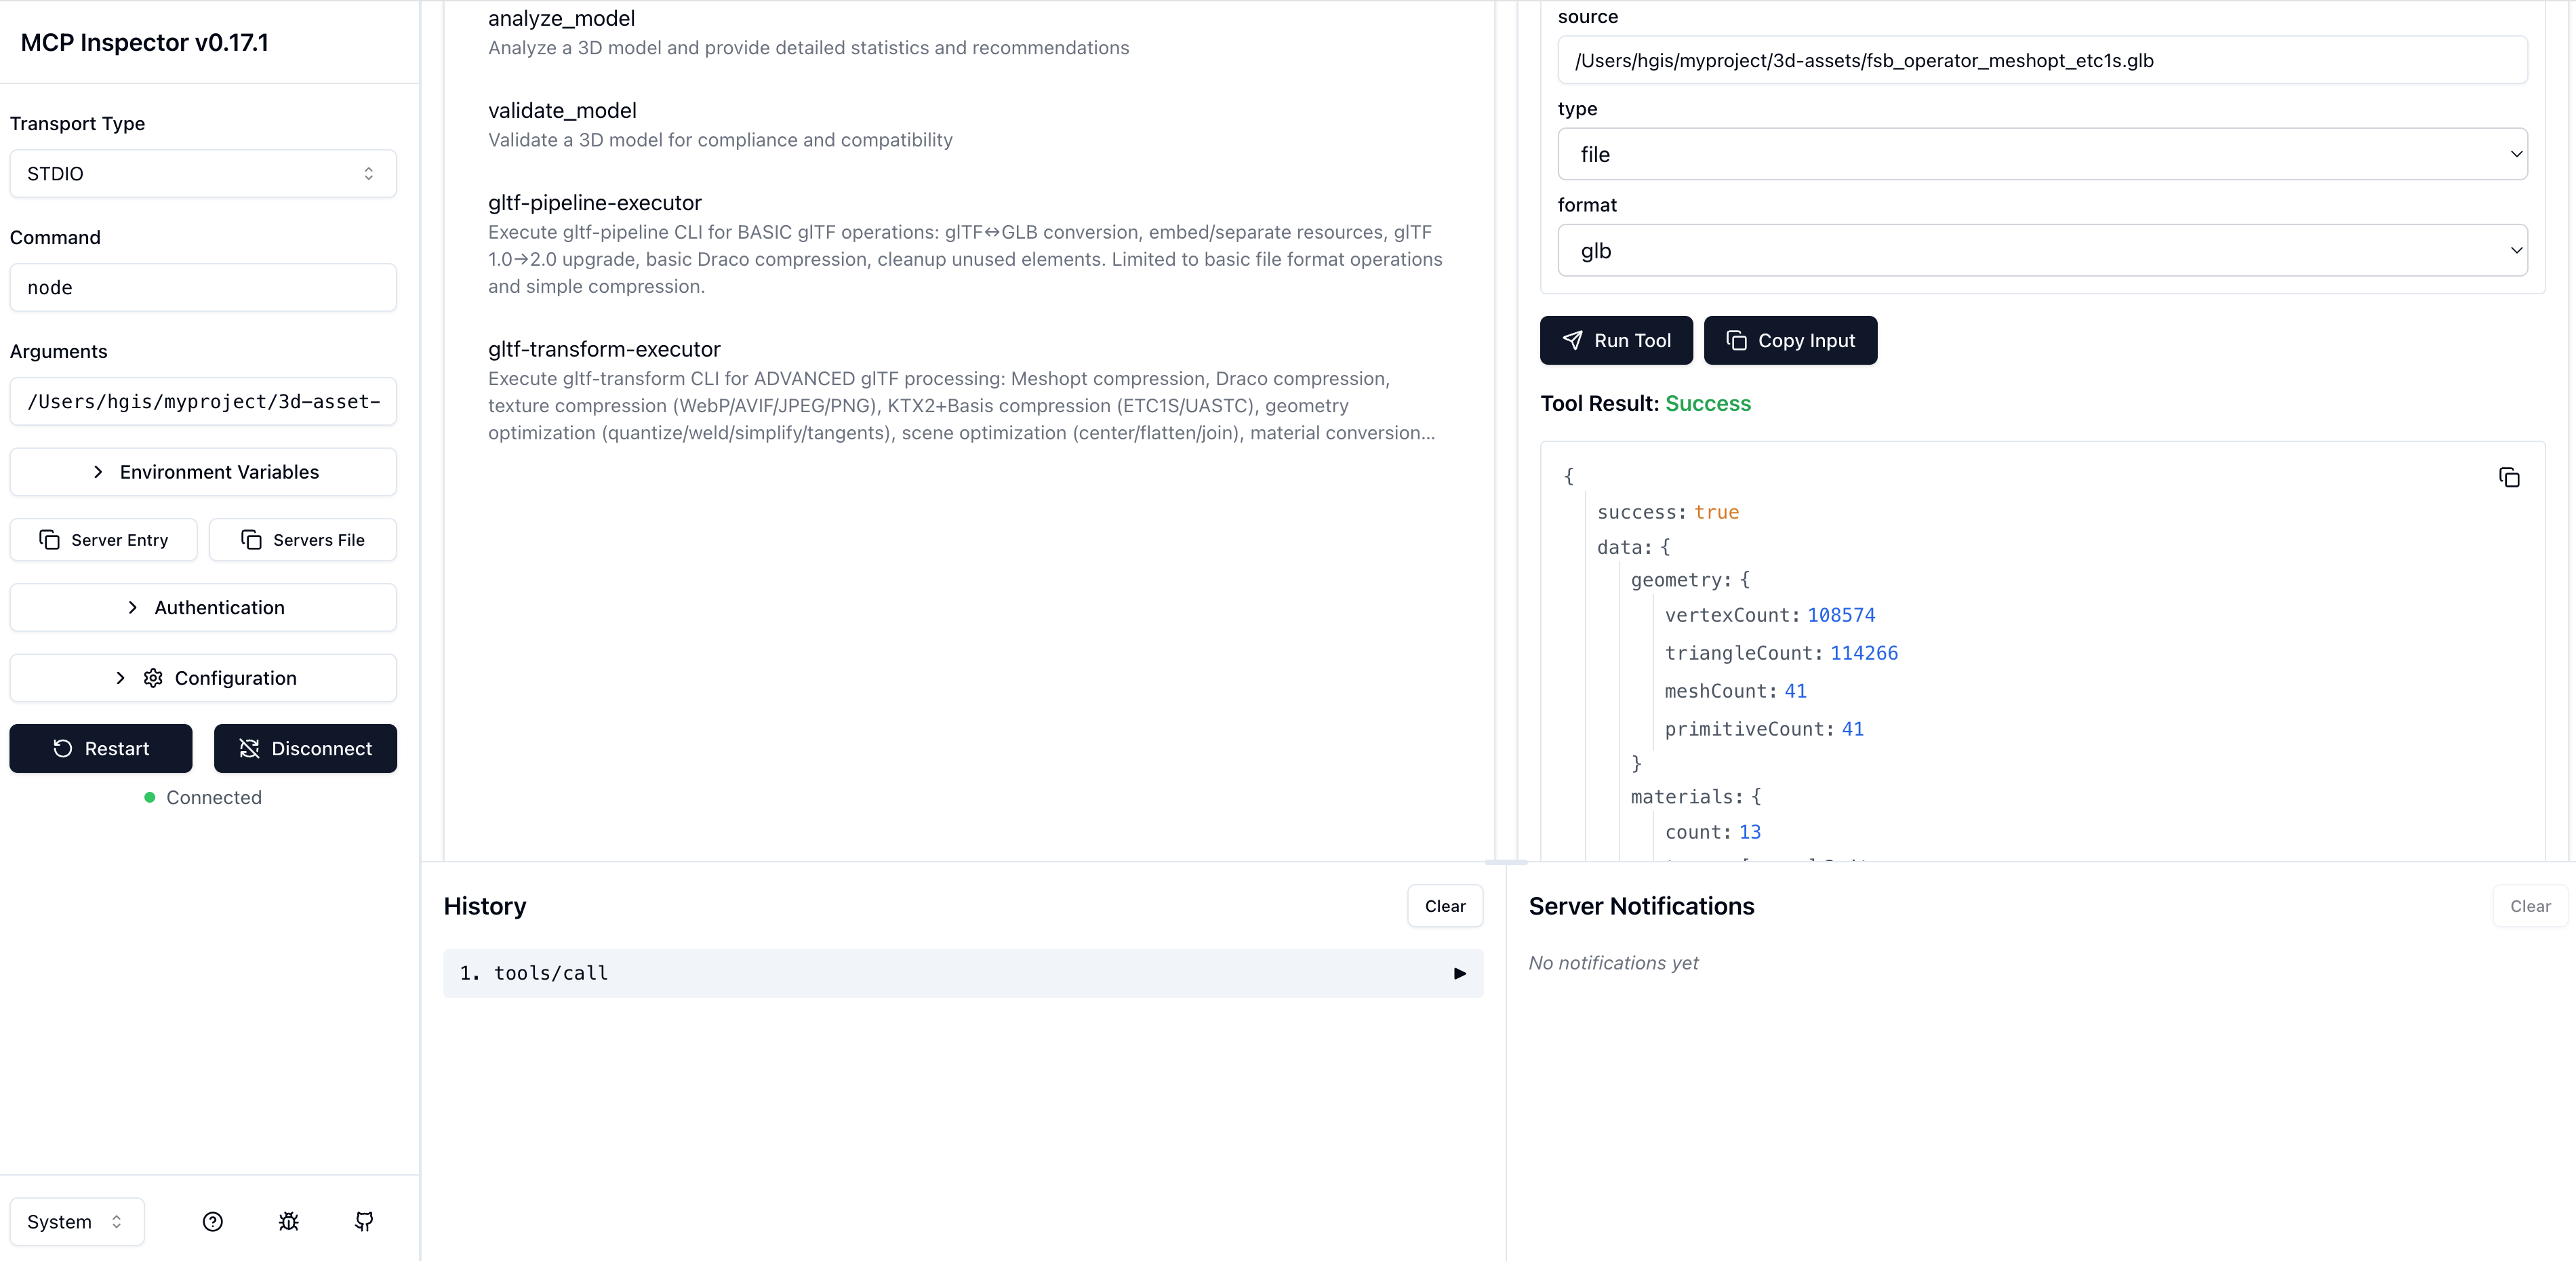Expand the tools/call history entry arrow

(x=1459, y=973)
